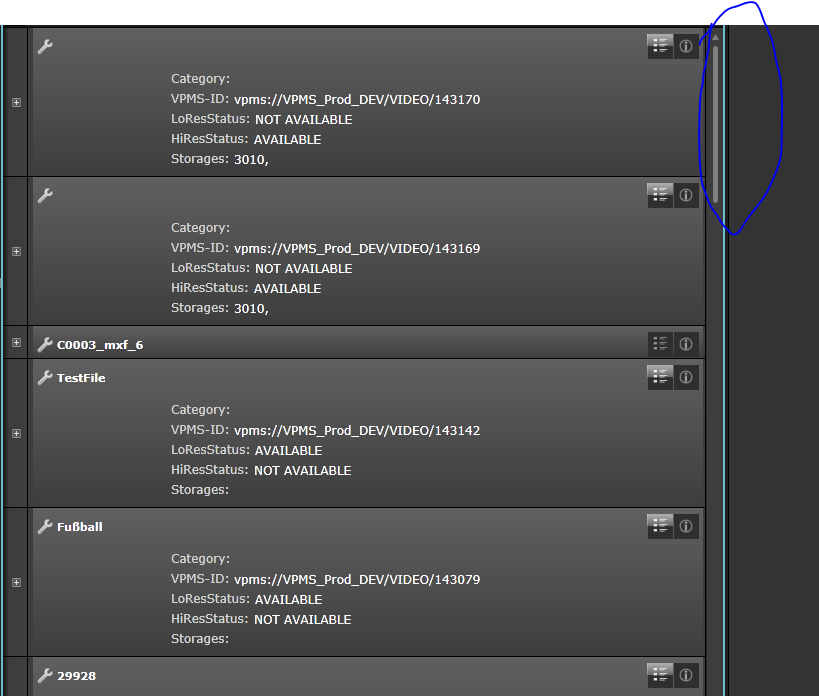Click wrench icon of item 143169
The width and height of the screenshot is (819, 696).
(45, 195)
